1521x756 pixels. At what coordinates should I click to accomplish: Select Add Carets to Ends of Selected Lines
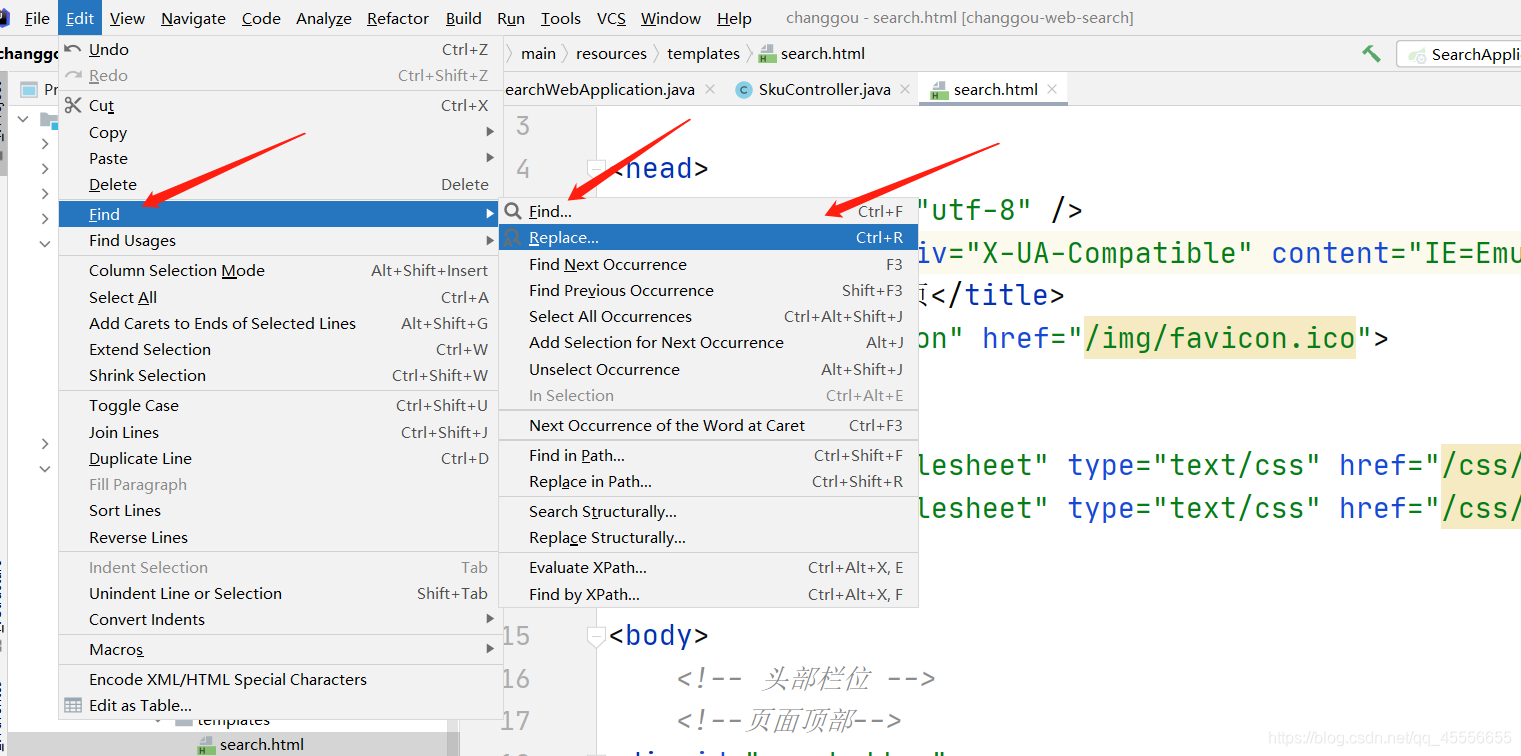click(x=279, y=323)
